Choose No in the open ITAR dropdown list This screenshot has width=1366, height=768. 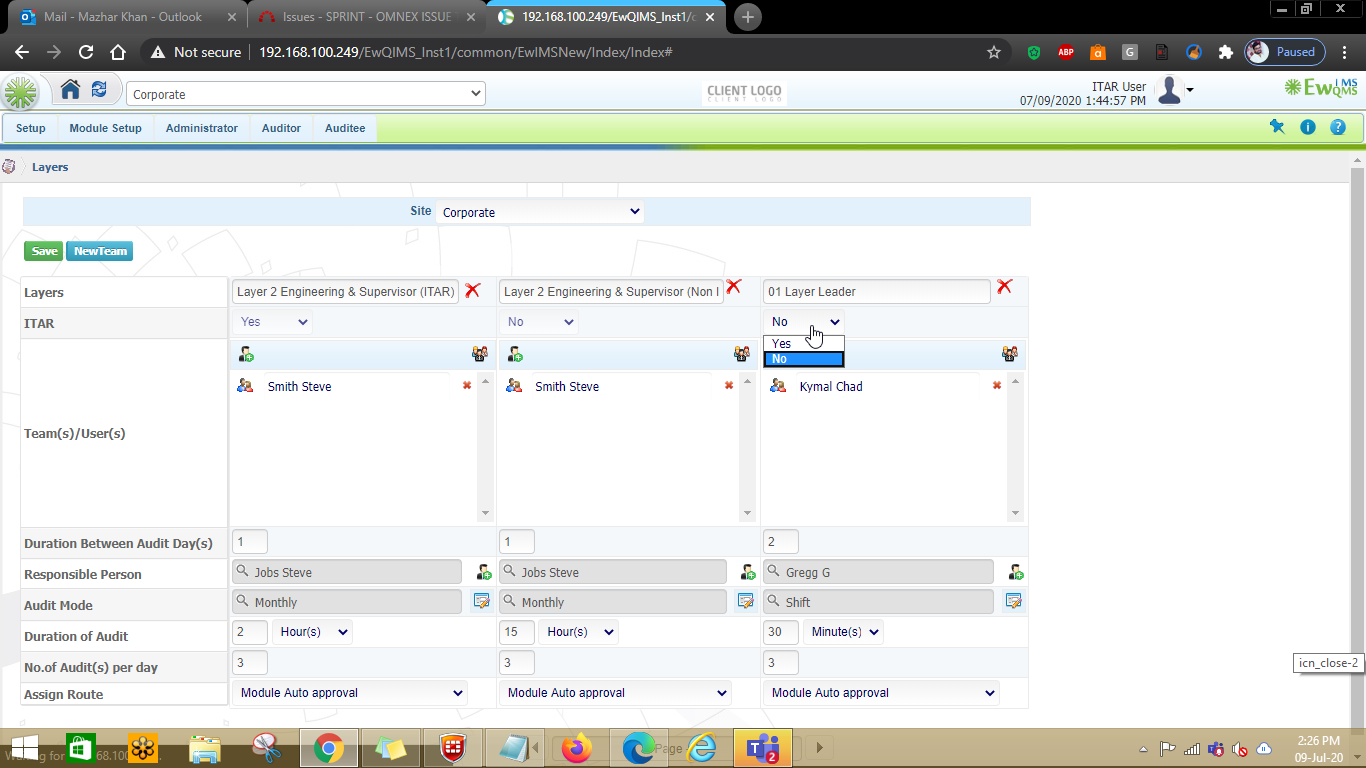point(804,359)
